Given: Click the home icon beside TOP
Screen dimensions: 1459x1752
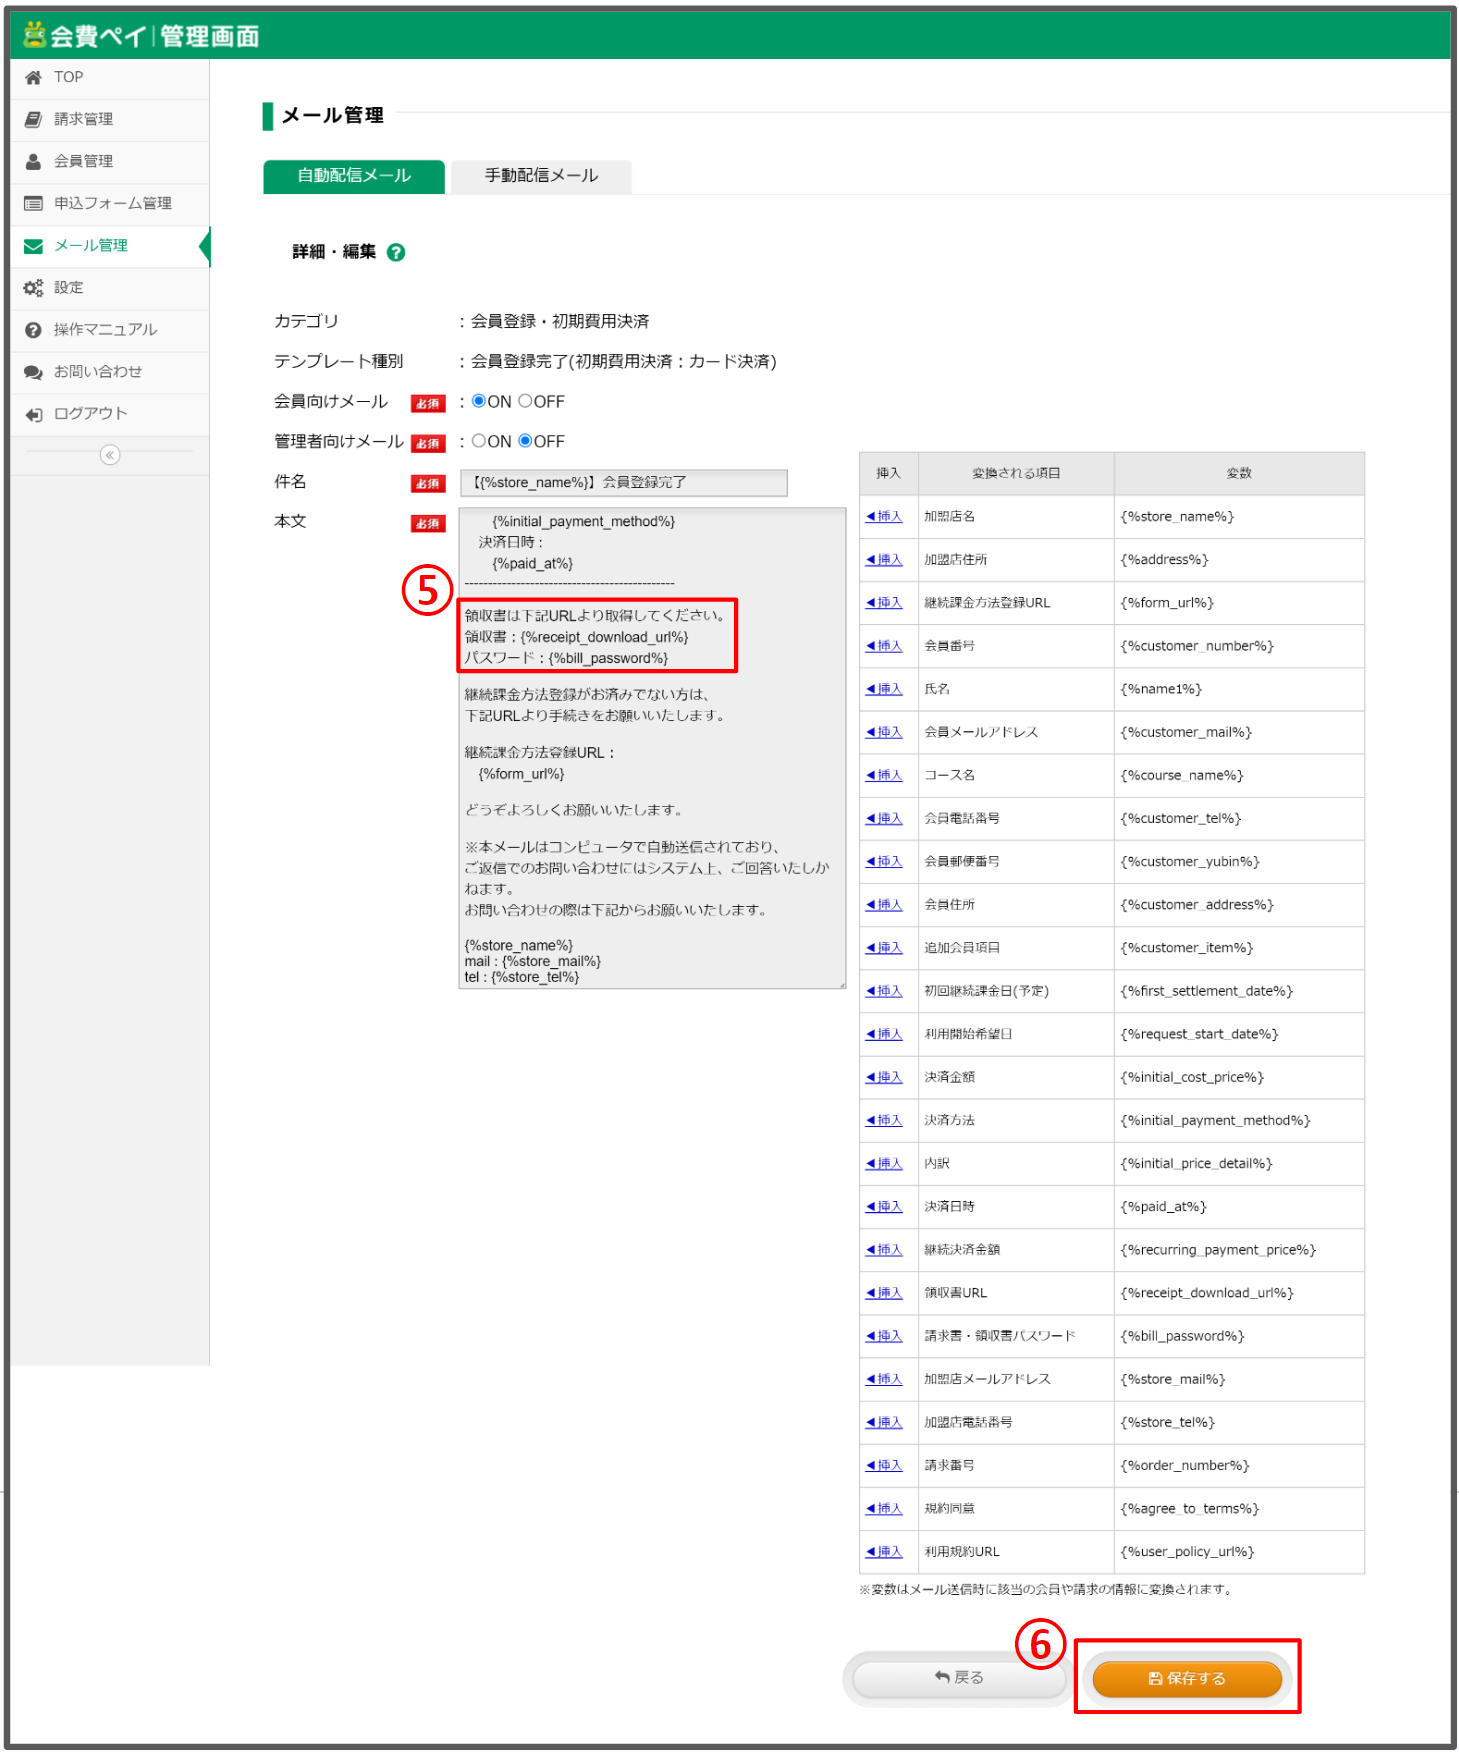Looking at the screenshot, I should pyautogui.click(x=34, y=78).
